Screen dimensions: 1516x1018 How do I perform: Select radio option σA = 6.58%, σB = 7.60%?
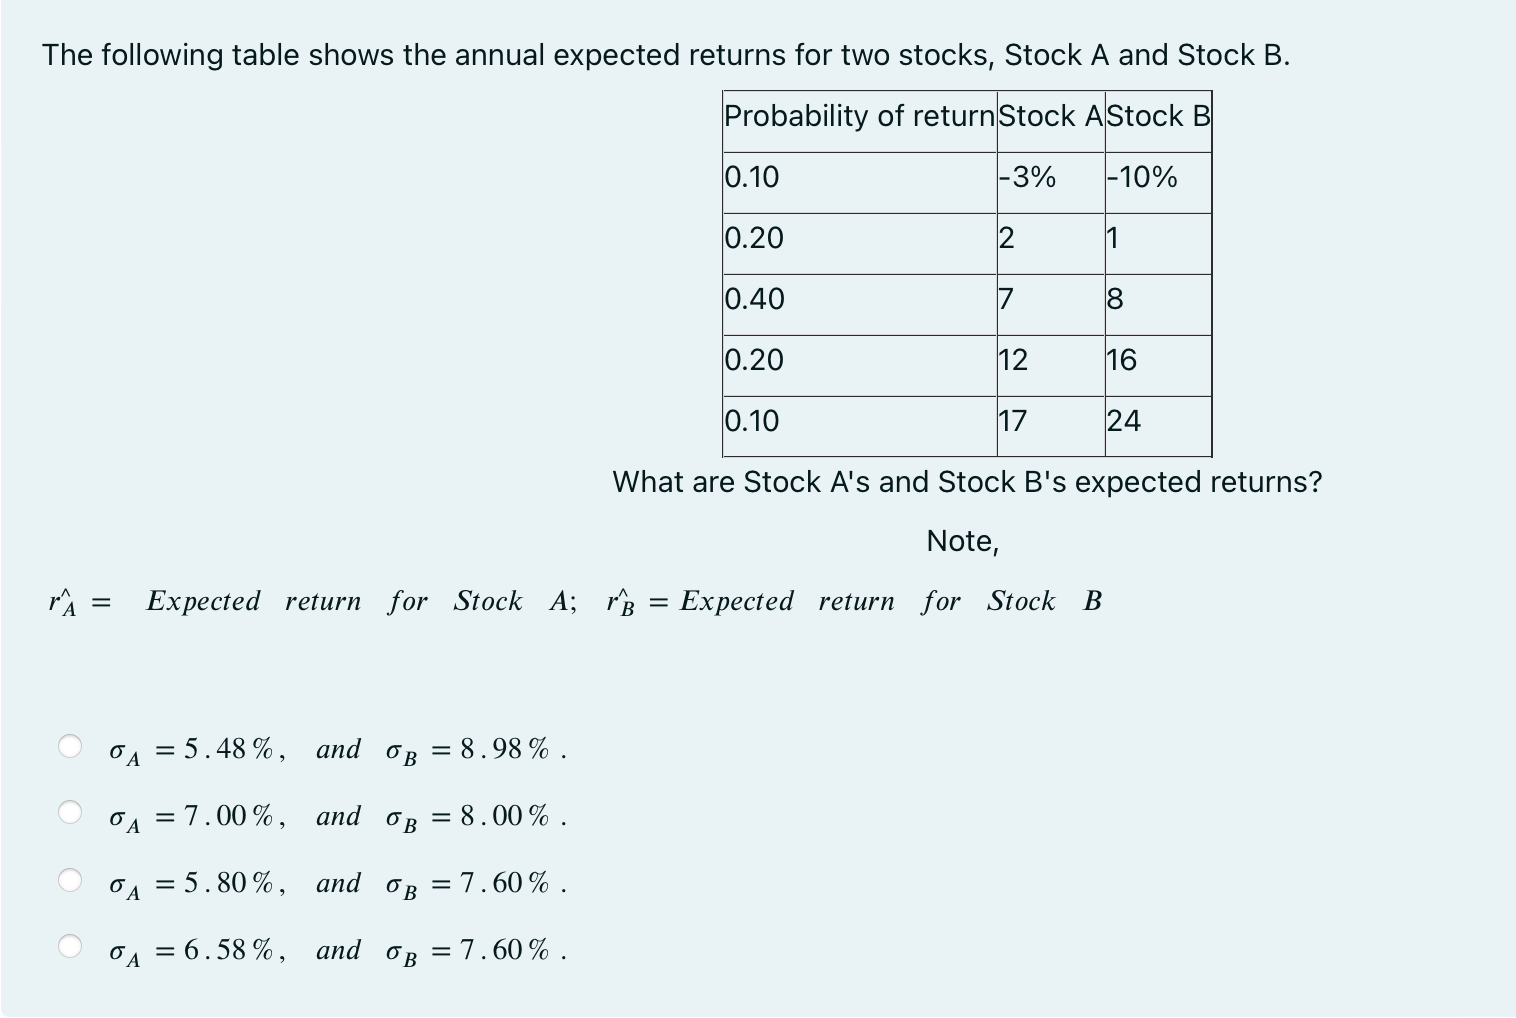point(71,946)
